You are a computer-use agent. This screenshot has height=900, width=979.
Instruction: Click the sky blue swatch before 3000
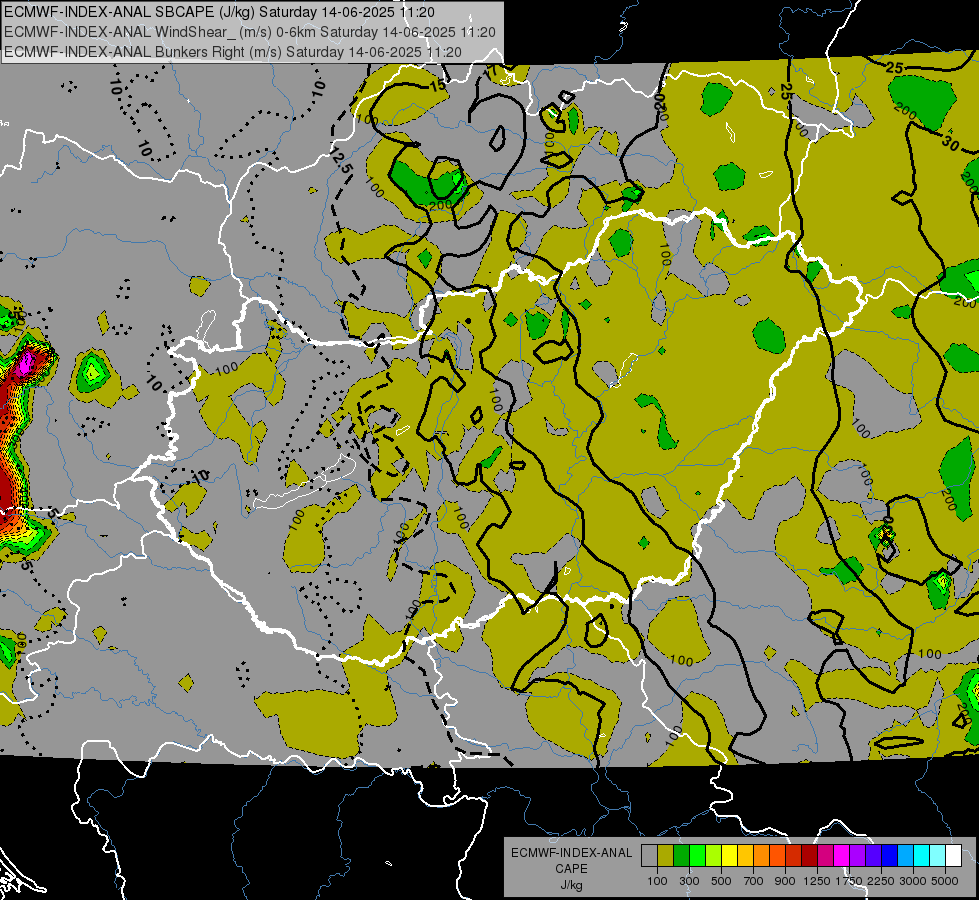point(905,856)
